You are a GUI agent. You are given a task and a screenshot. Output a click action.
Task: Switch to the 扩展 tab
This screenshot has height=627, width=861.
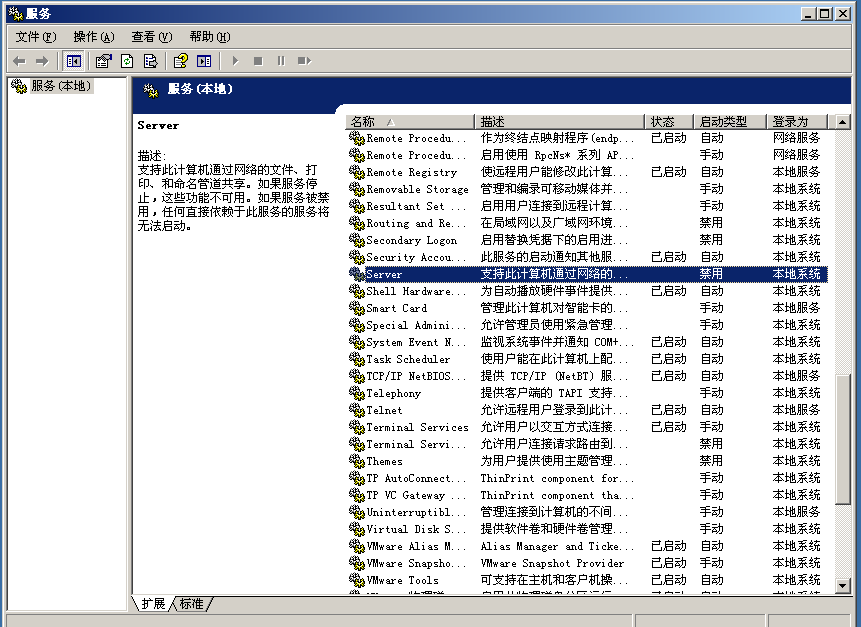coord(153,604)
